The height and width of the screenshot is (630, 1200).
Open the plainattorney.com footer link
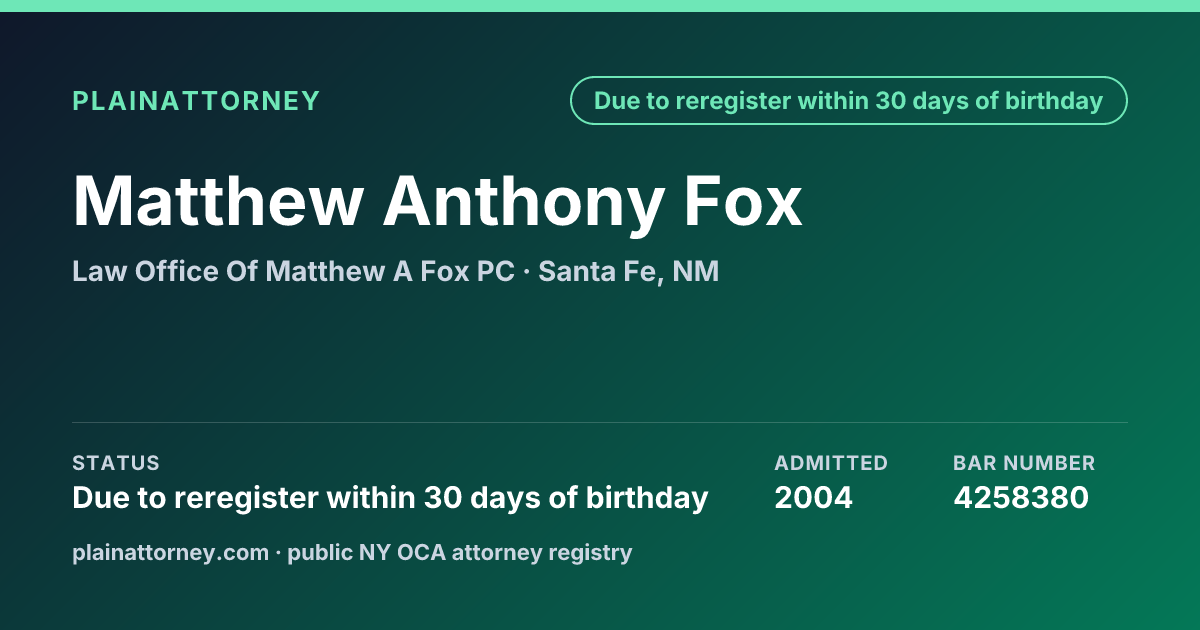(171, 552)
